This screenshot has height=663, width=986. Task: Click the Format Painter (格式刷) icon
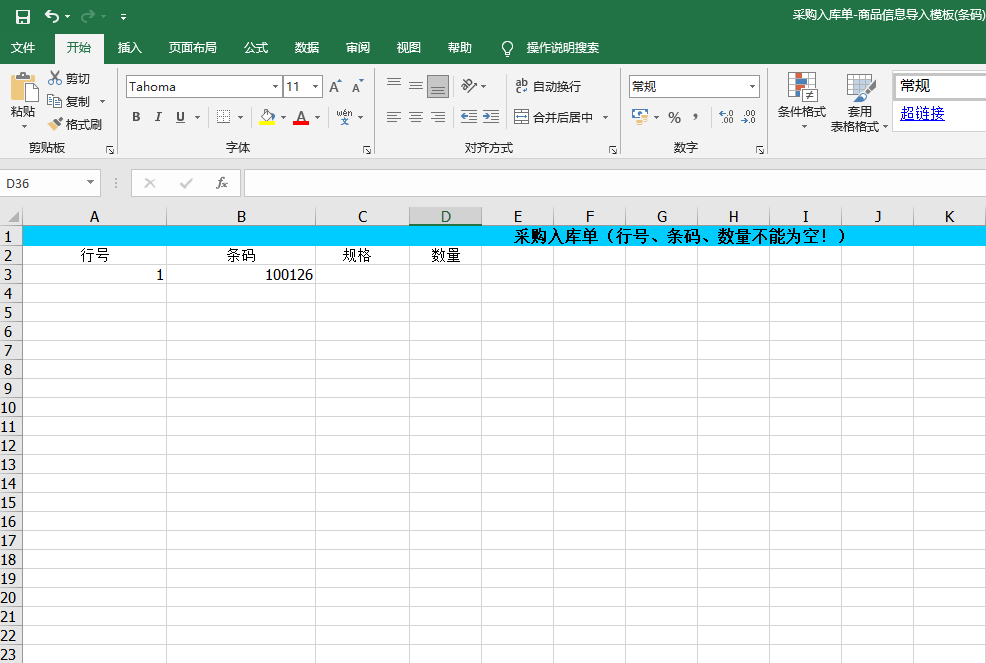(56, 125)
